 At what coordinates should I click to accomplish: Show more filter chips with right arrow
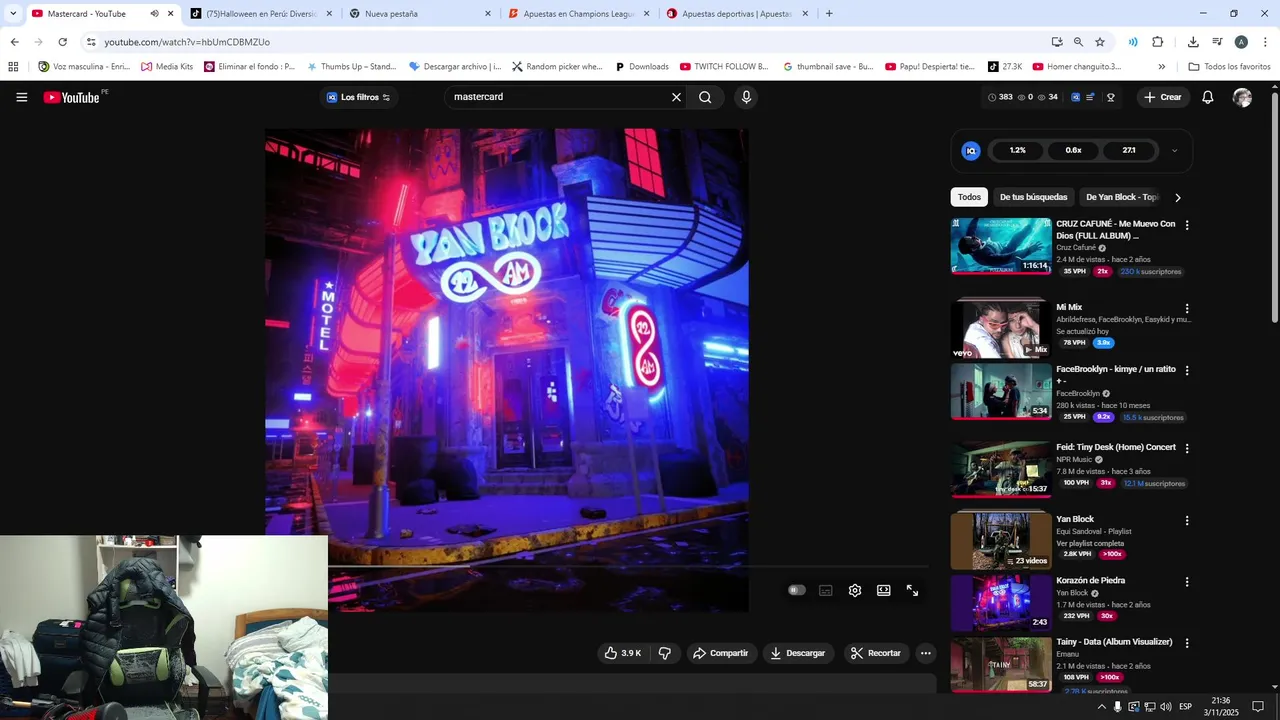point(1178,197)
